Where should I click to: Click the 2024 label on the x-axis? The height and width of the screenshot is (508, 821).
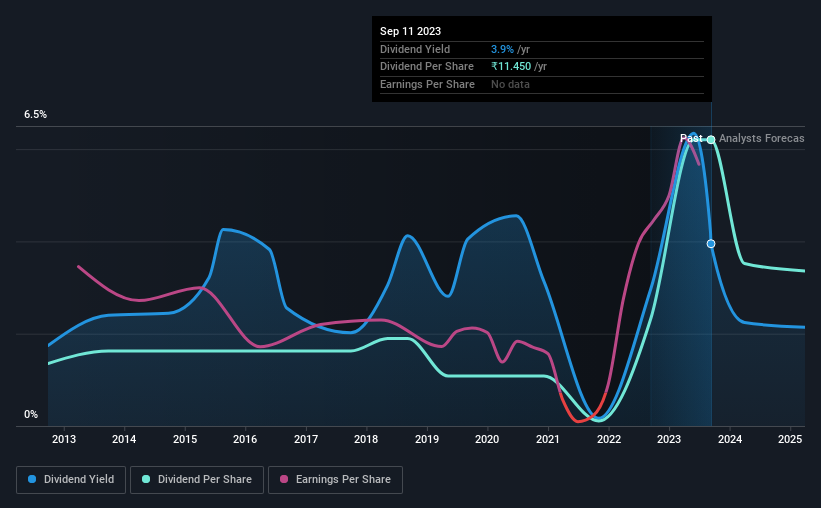pyautogui.click(x=730, y=439)
